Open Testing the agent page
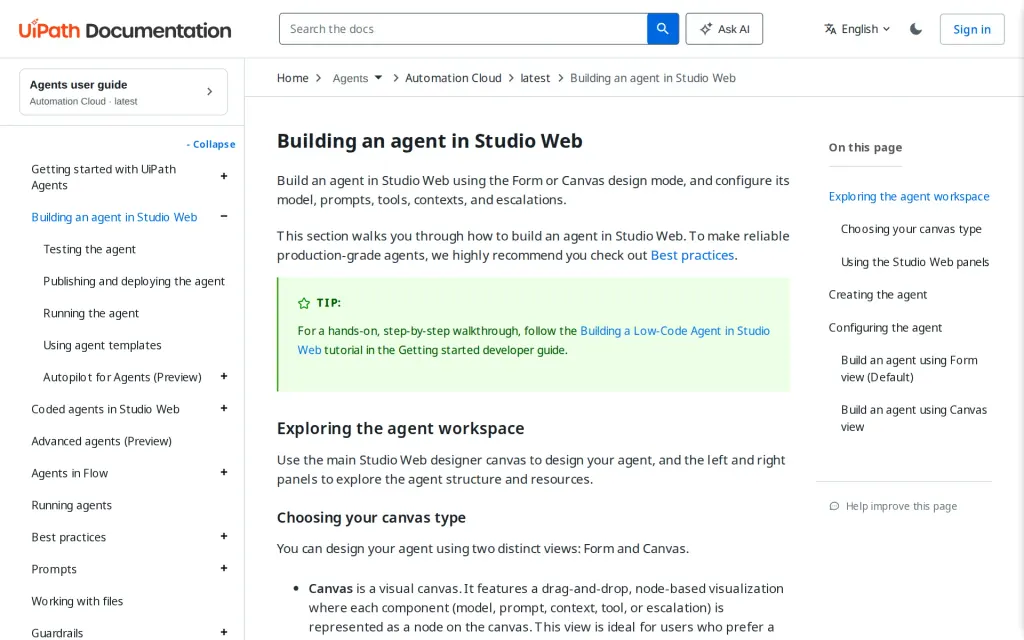Viewport: 1024px width, 640px height. pos(89,249)
